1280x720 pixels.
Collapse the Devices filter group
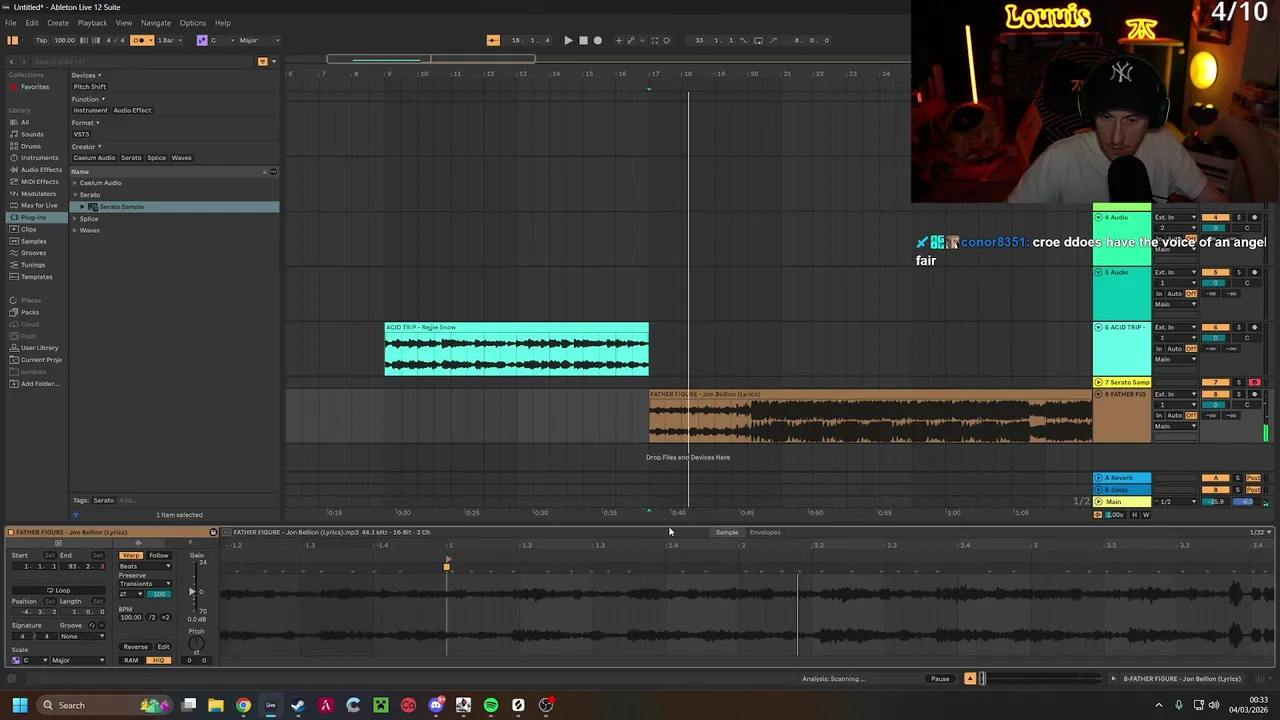85,75
